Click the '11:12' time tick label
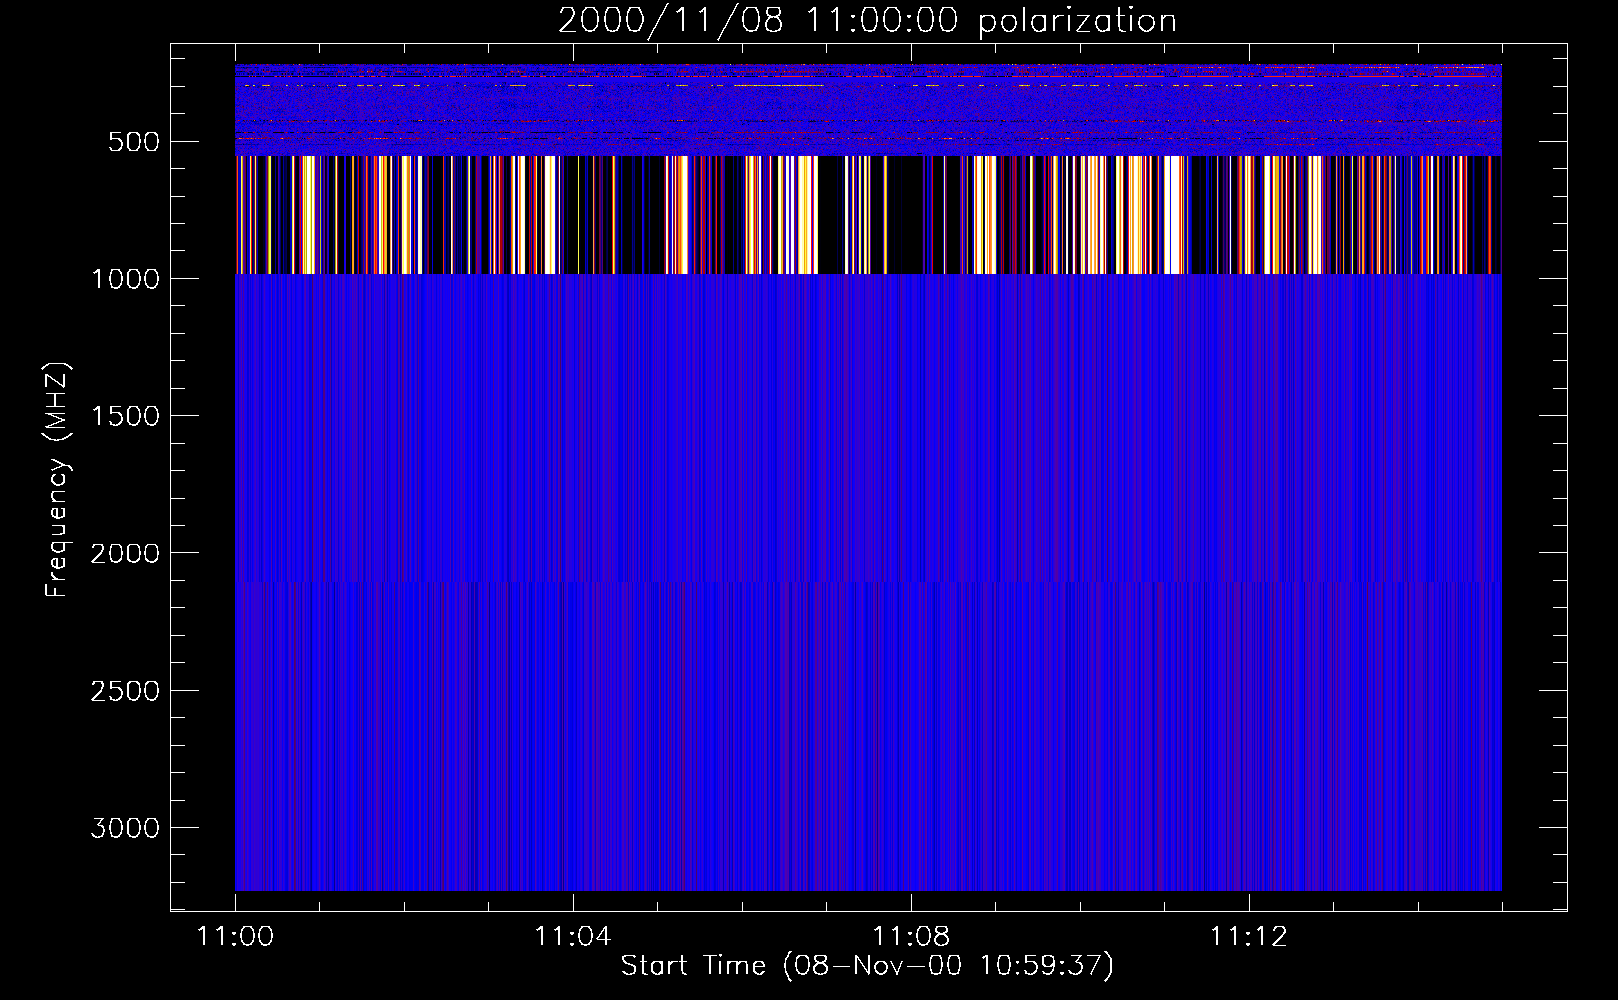 point(1249,937)
